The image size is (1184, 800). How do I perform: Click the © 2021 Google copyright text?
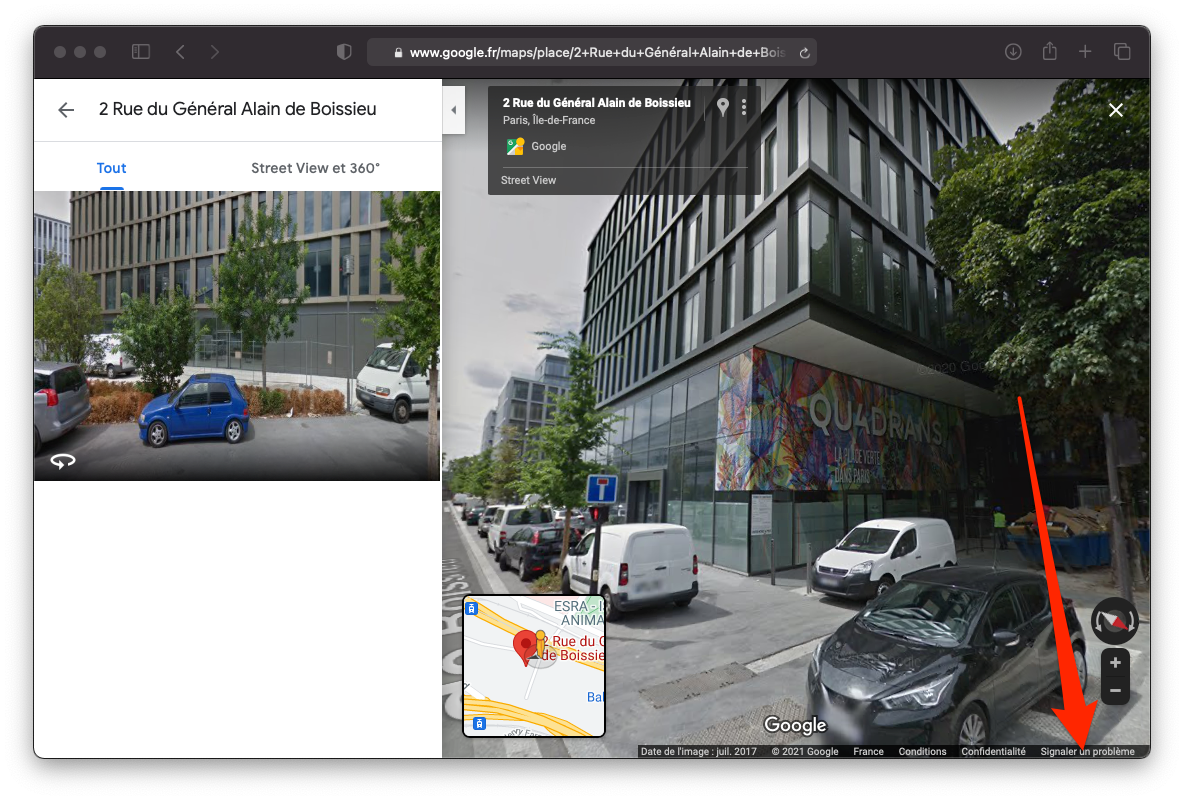click(x=805, y=752)
